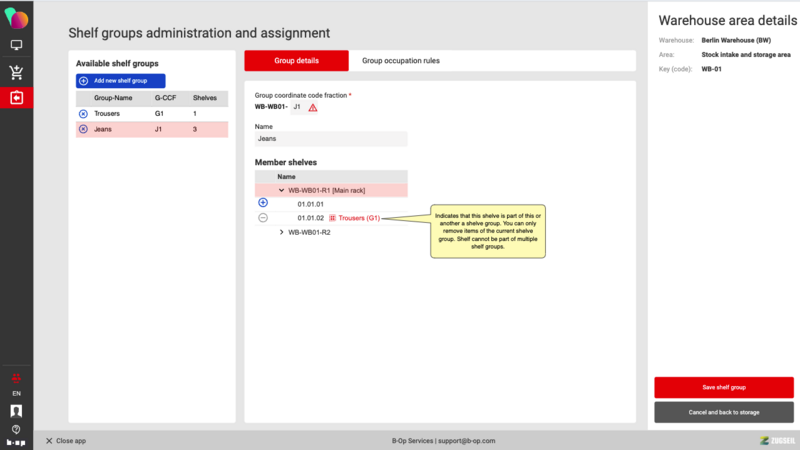The height and width of the screenshot is (450, 800).
Task: Select the red stock intake sidebar icon
Action: pos(16,97)
